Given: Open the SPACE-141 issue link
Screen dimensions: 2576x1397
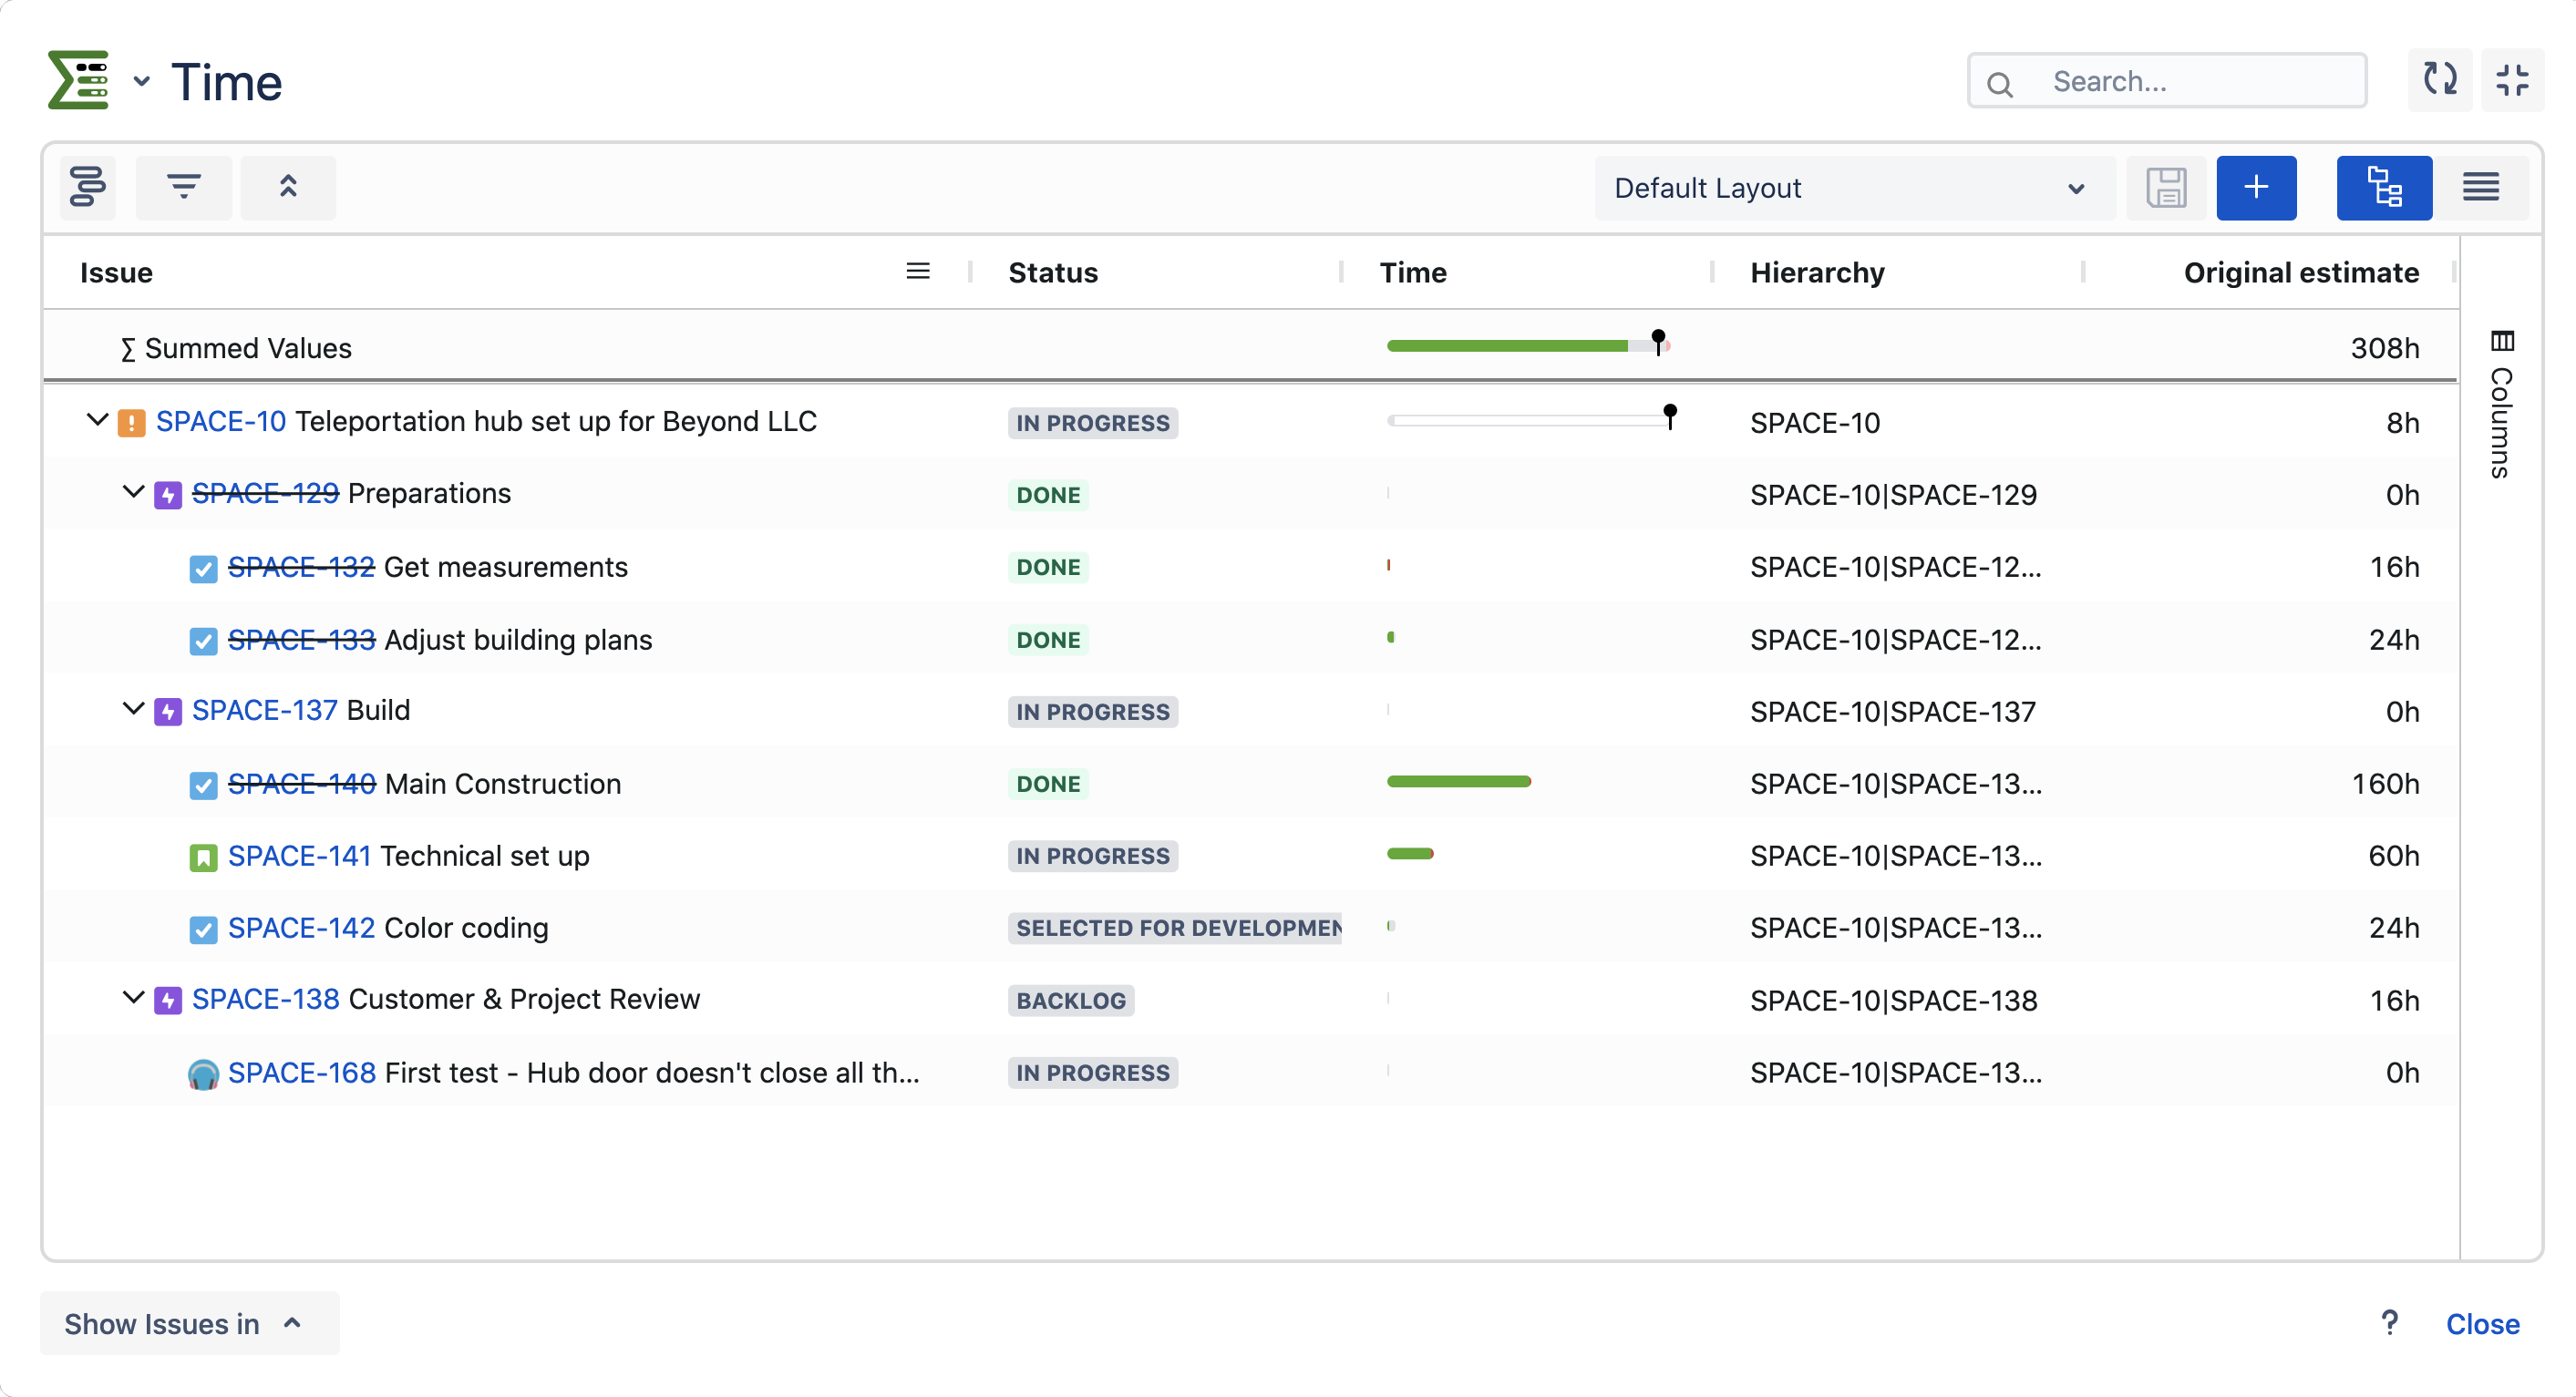Looking at the screenshot, I should 299,856.
